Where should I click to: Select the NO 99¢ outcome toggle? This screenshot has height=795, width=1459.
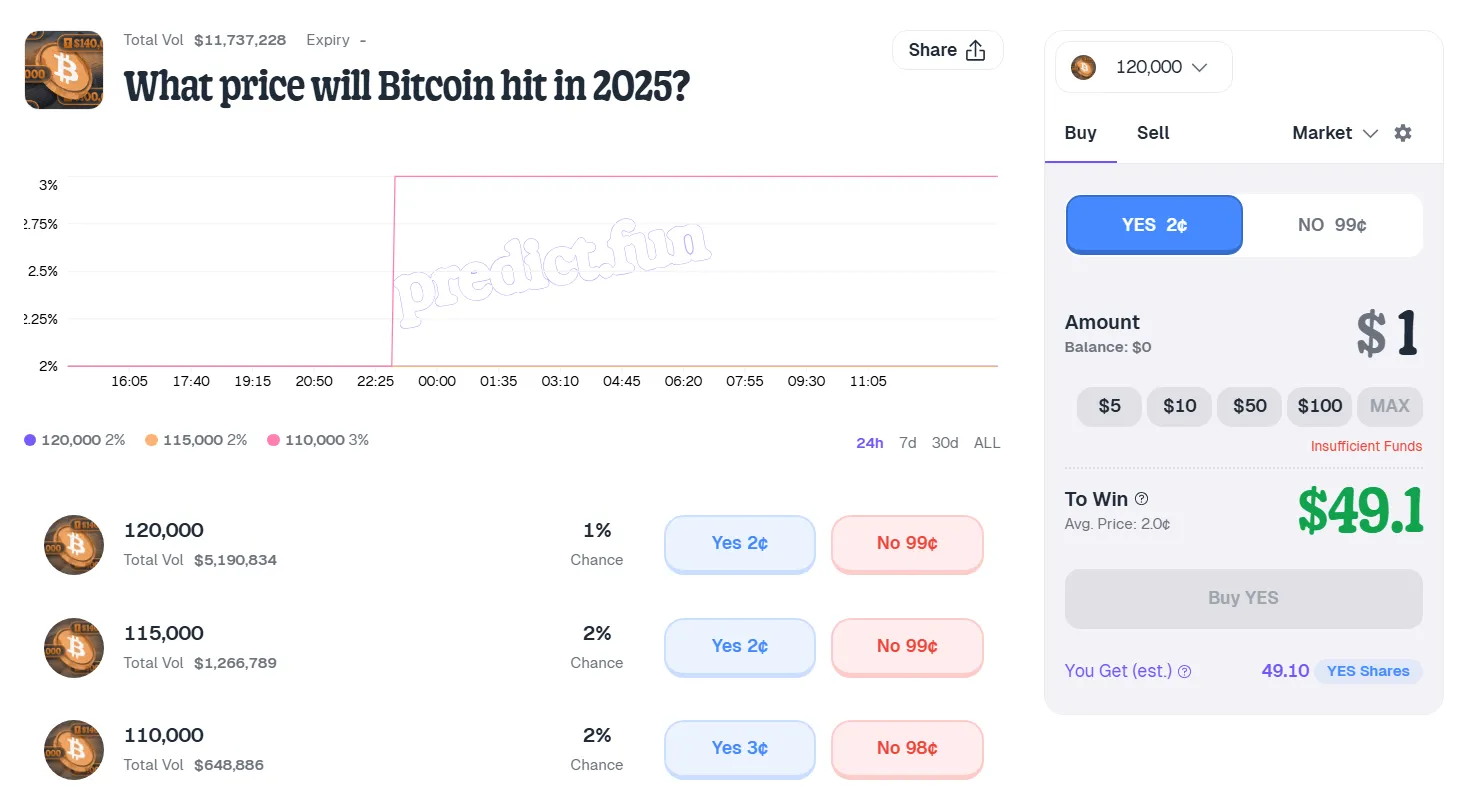1332,225
